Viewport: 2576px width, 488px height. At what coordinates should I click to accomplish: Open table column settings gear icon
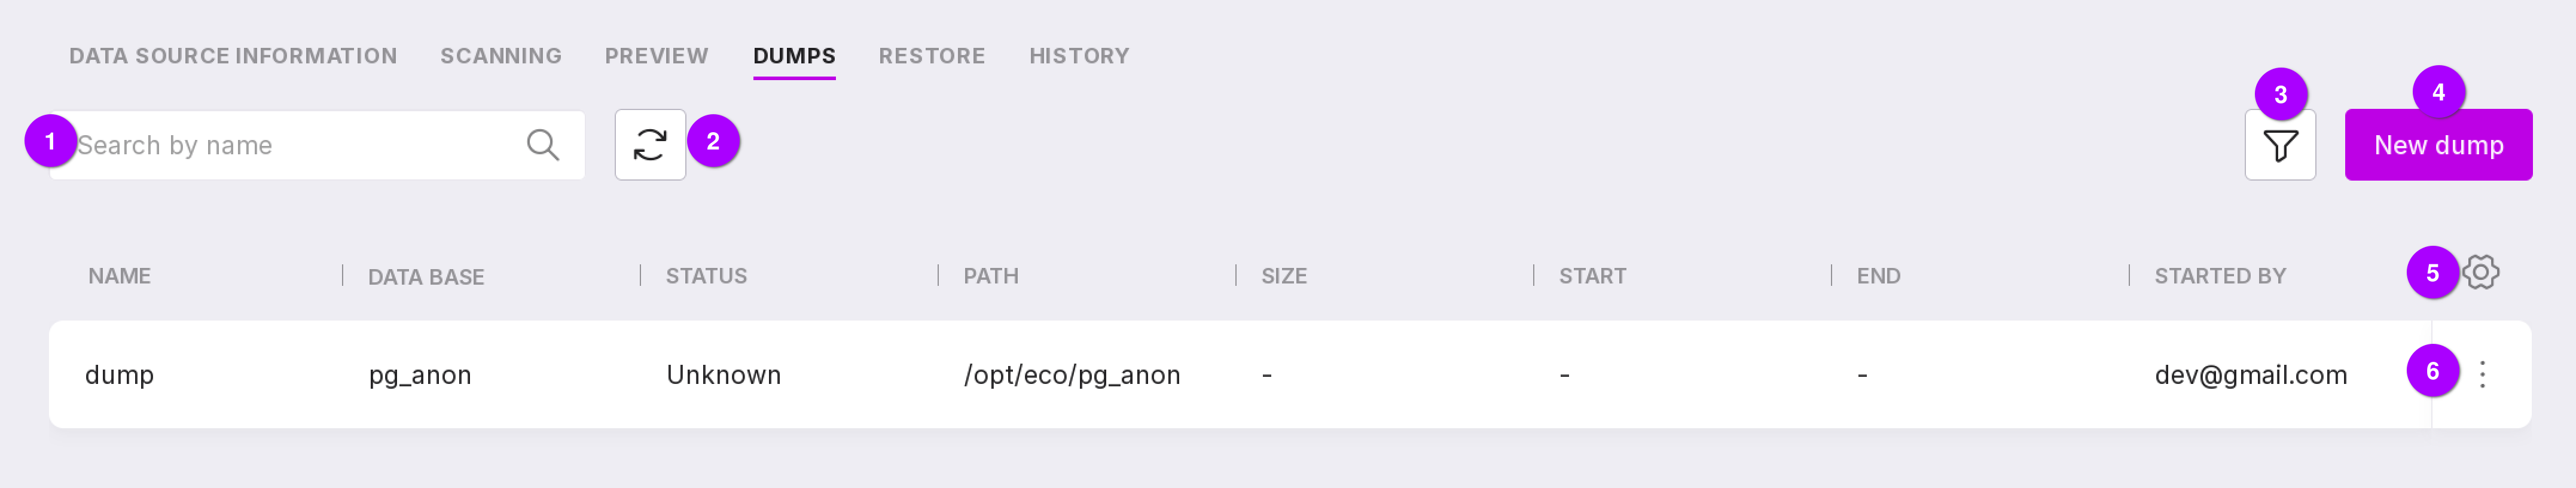click(x=2481, y=272)
